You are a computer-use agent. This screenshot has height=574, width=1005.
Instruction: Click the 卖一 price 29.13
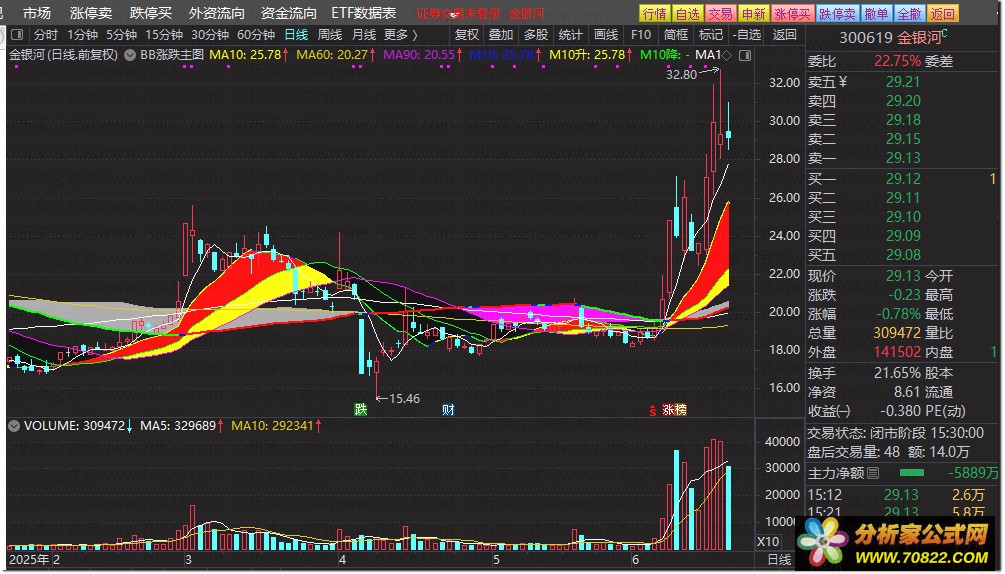point(903,158)
